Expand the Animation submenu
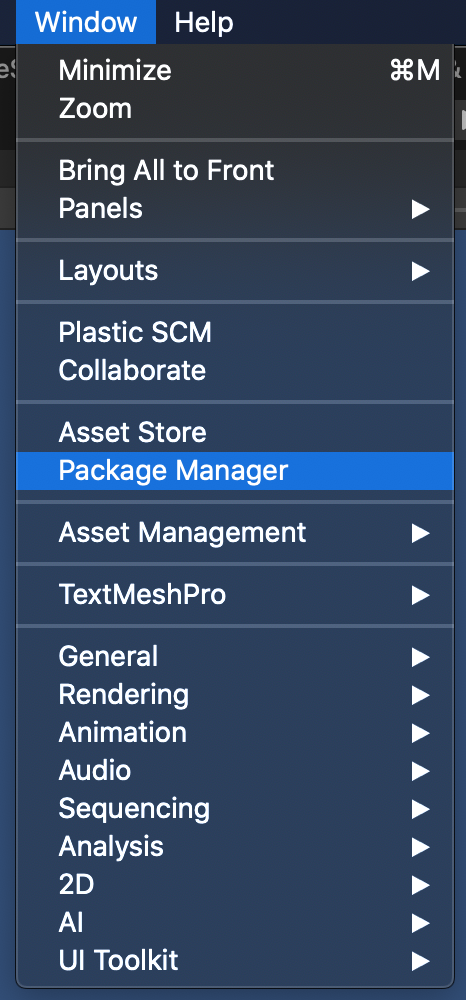The image size is (466, 1000). pos(235,733)
